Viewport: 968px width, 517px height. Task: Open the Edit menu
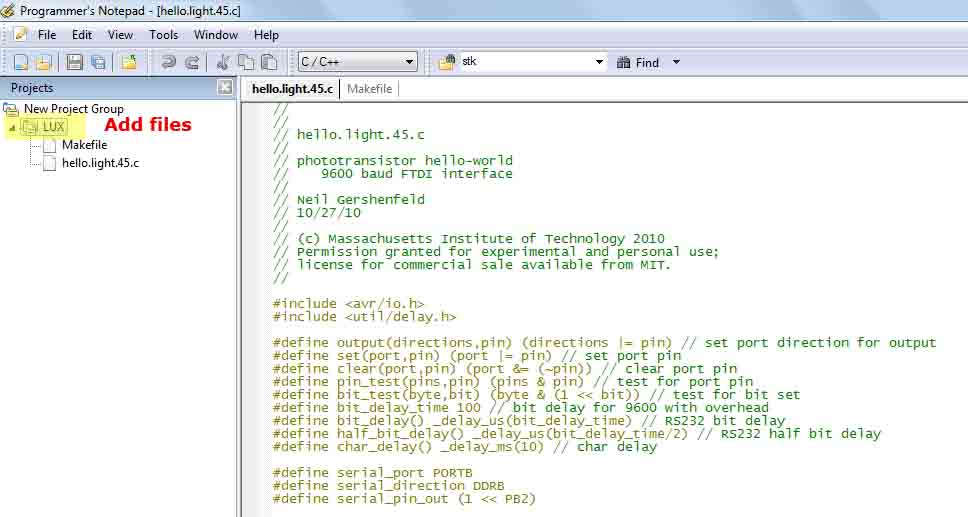[81, 35]
